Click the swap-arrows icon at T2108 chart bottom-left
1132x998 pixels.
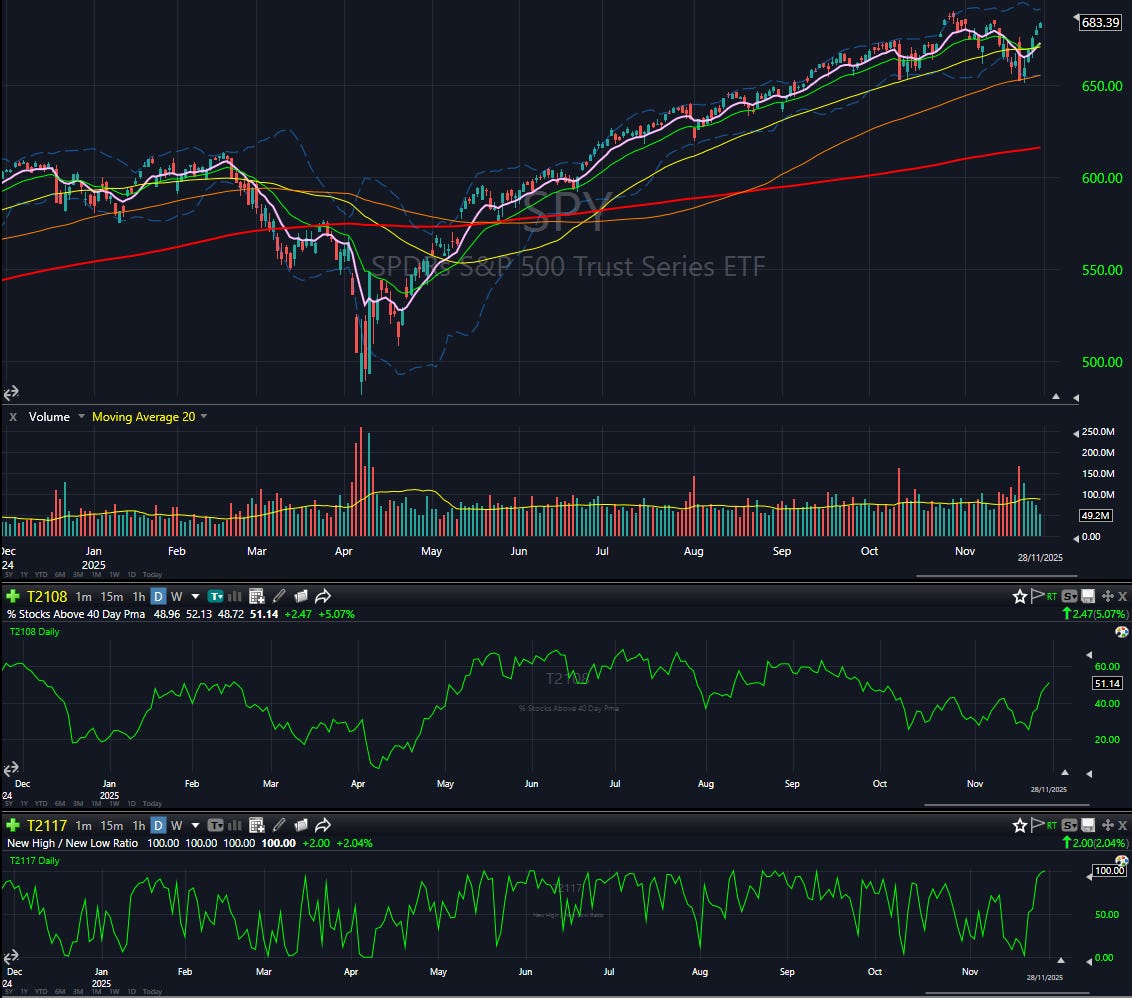coord(11,768)
